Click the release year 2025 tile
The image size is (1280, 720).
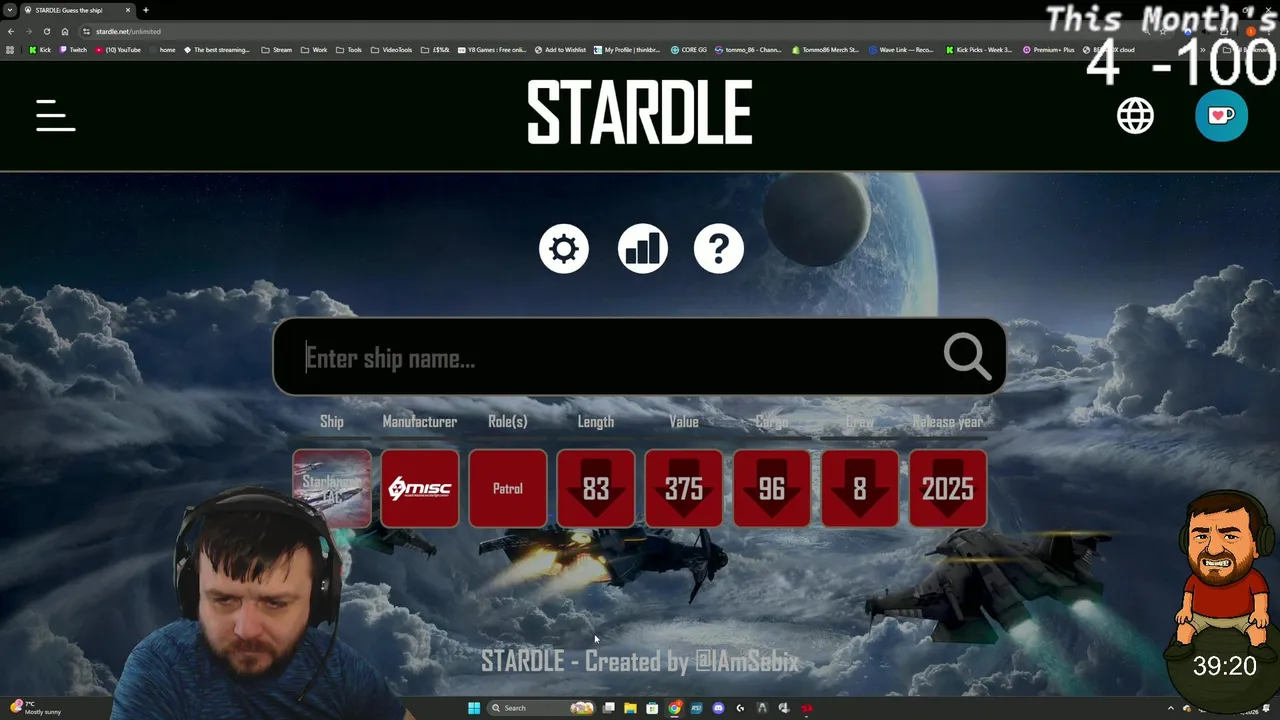click(x=948, y=488)
